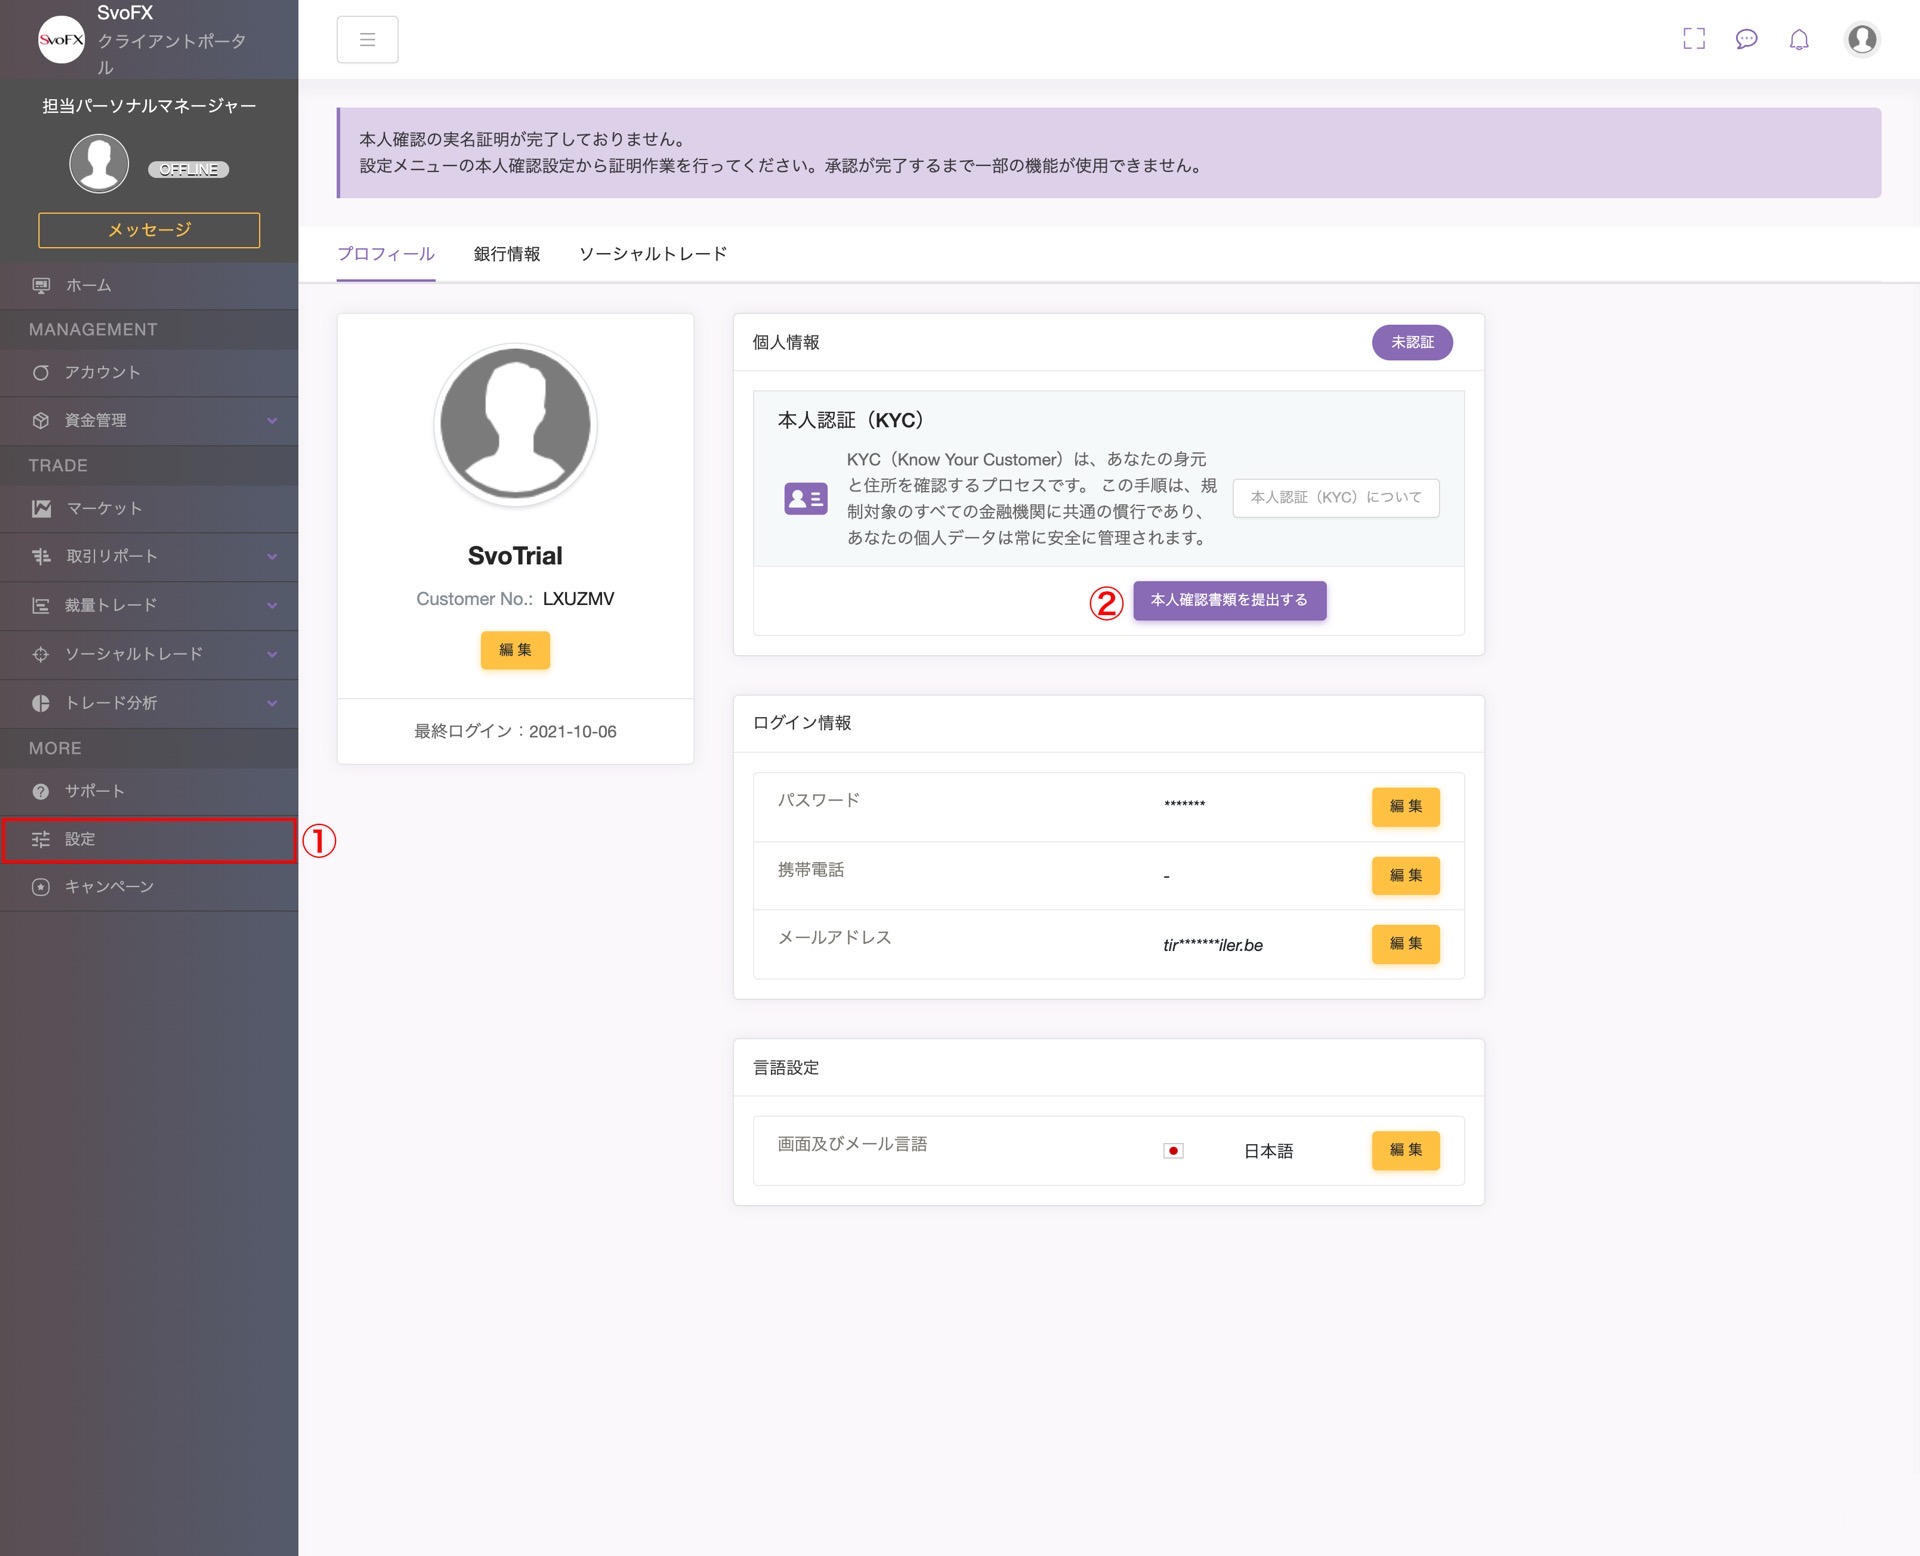
Task: Click the 取引リポート icon
Action: 41,557
